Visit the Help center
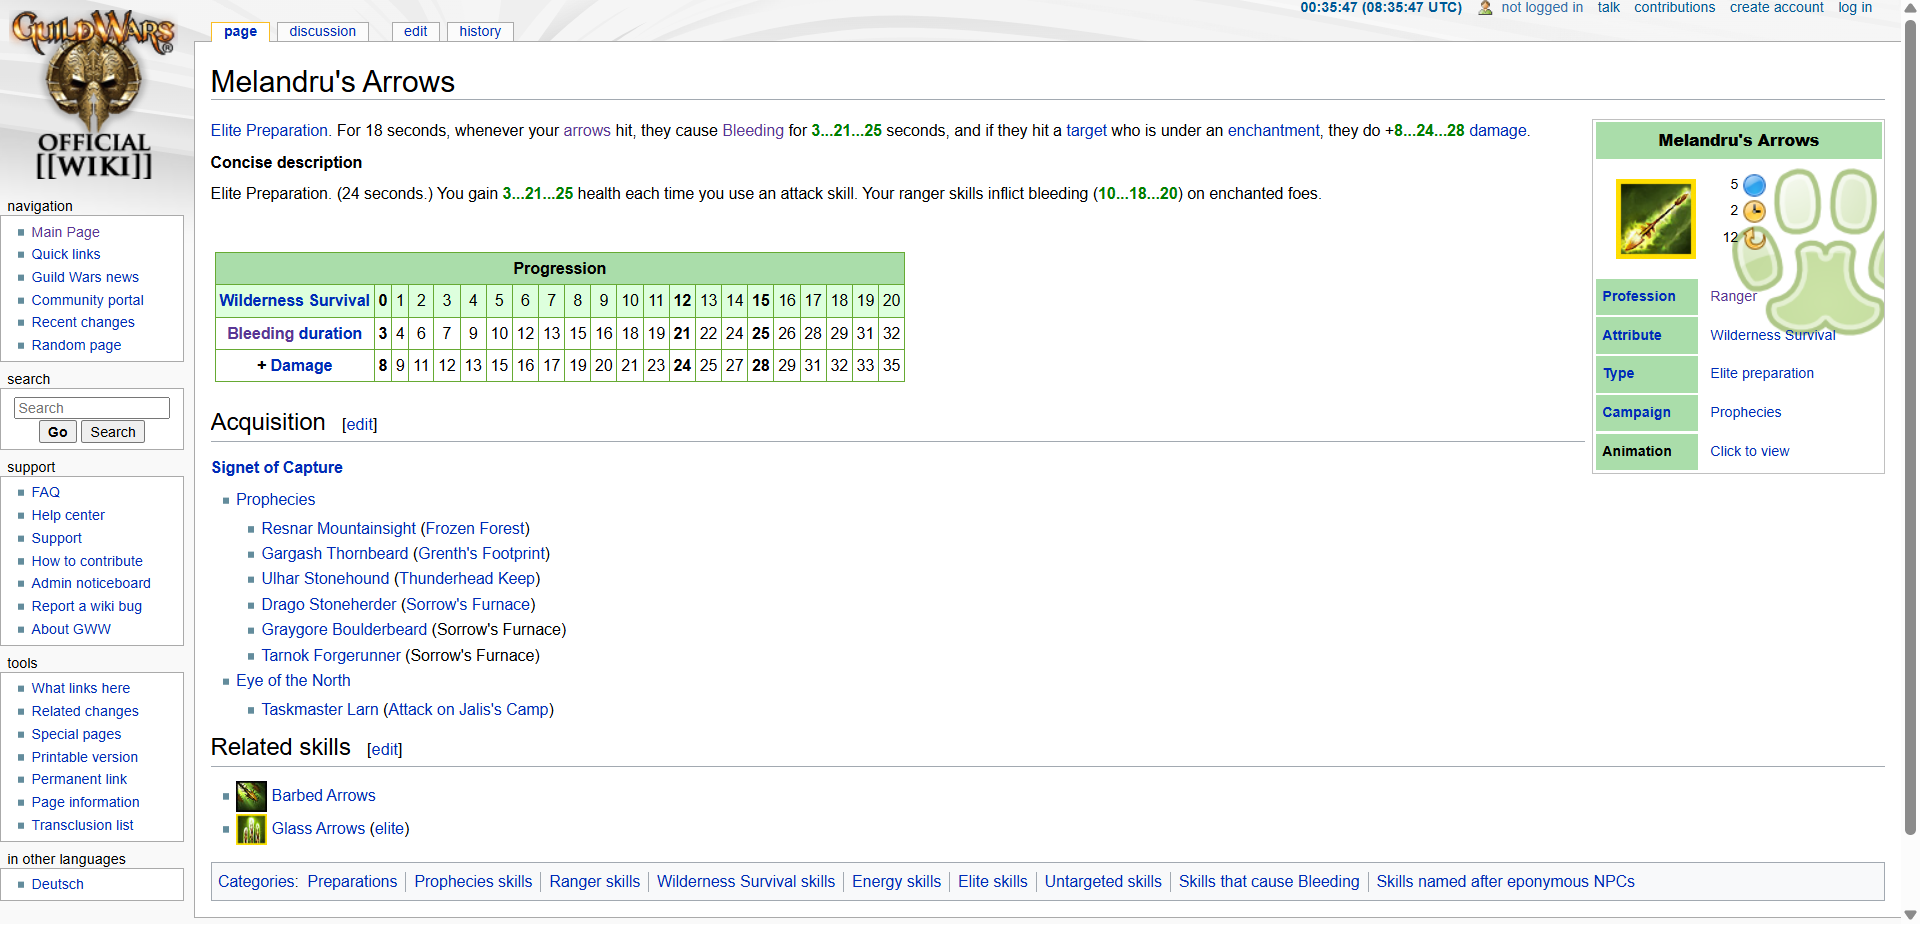Screen dimensions: 1920x925 click(x=68, y=515)
